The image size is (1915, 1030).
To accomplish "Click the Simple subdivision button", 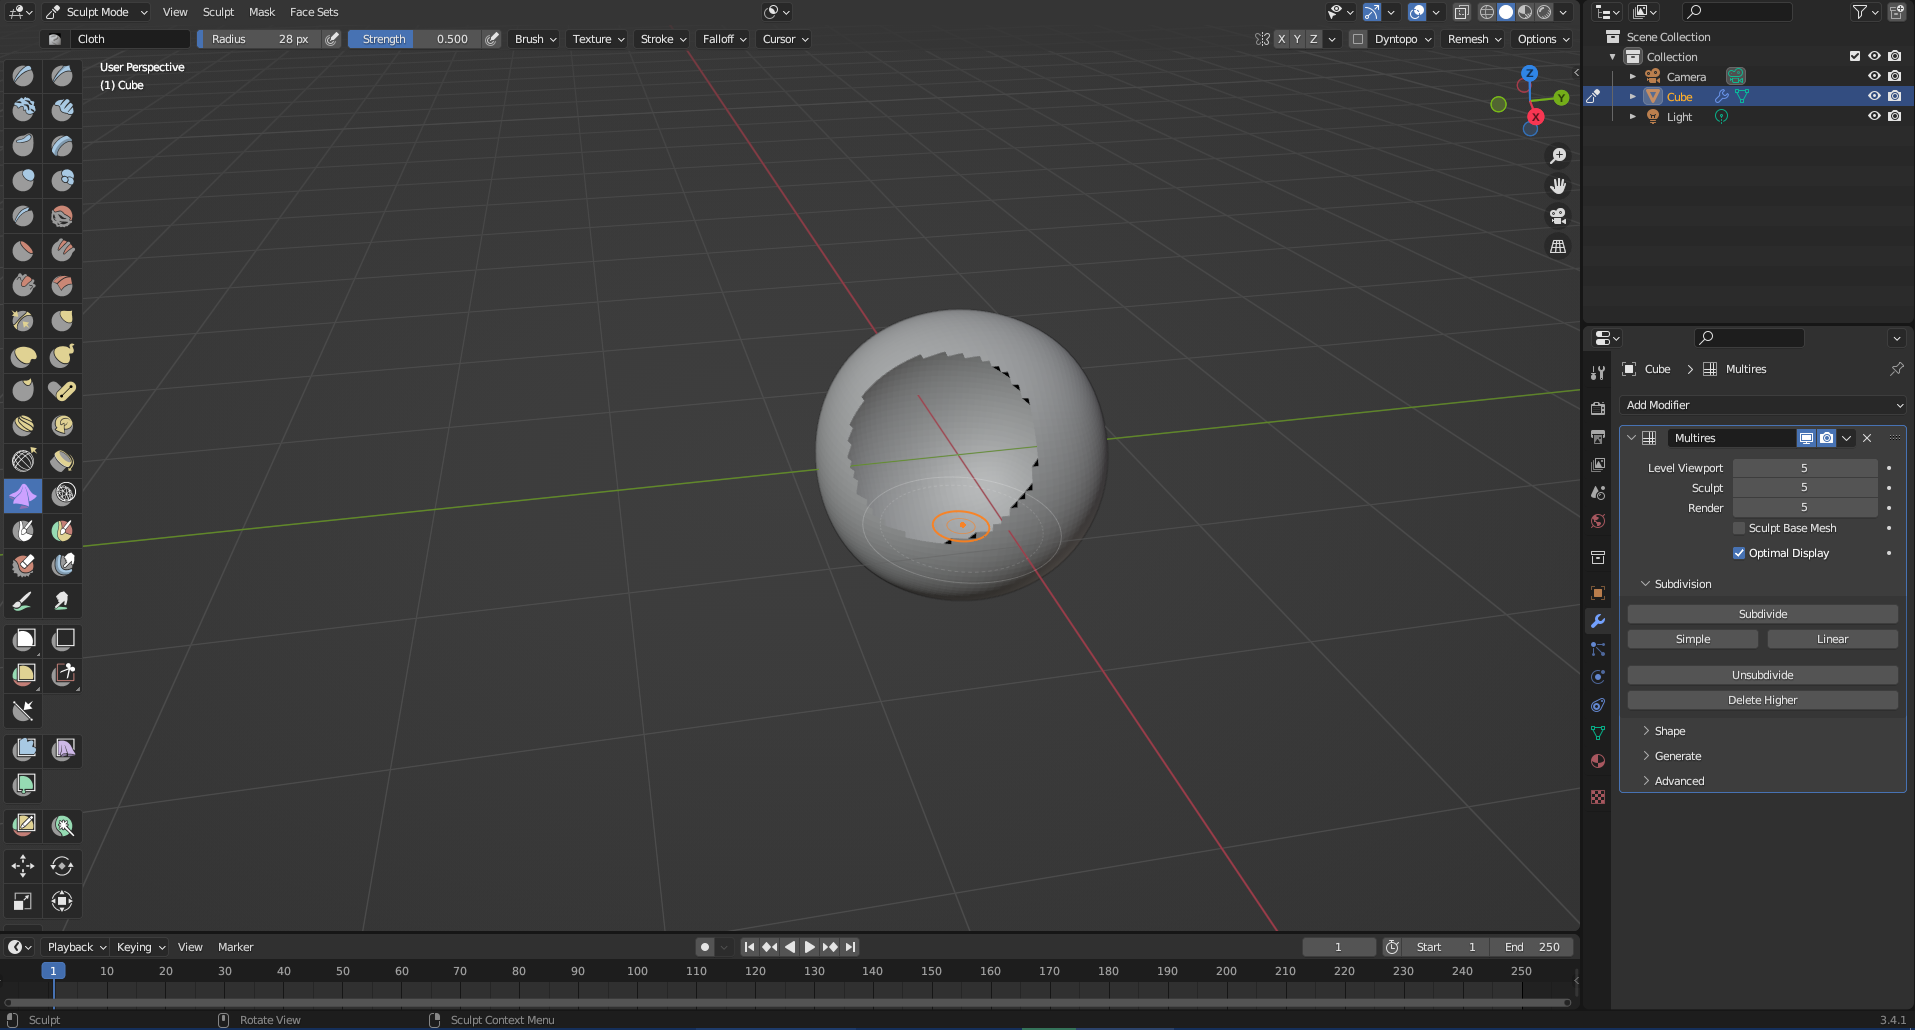I will pos(1693,639).
